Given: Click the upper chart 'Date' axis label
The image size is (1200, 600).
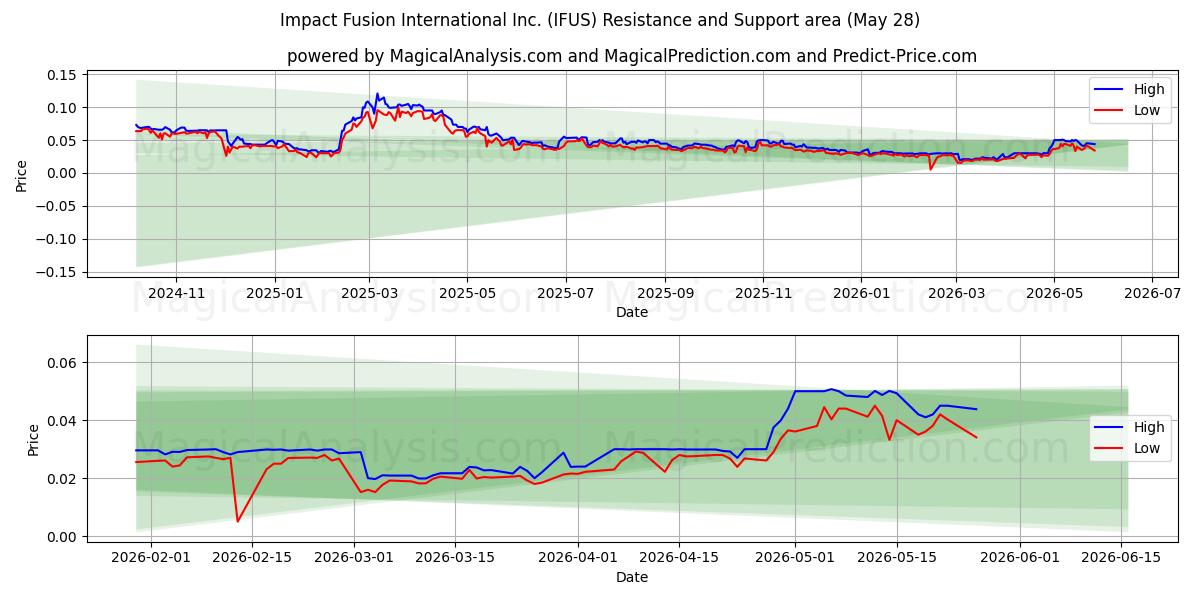Looking at the screenshot, I should click(x=632, y=312).
